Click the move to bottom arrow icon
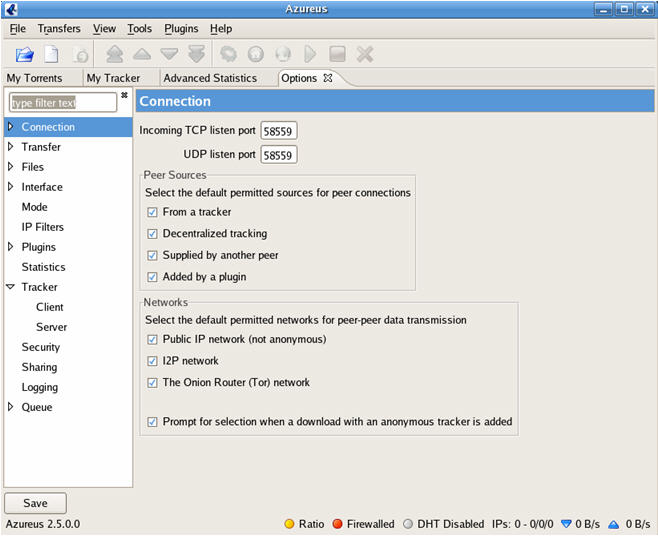 [196, 54]
